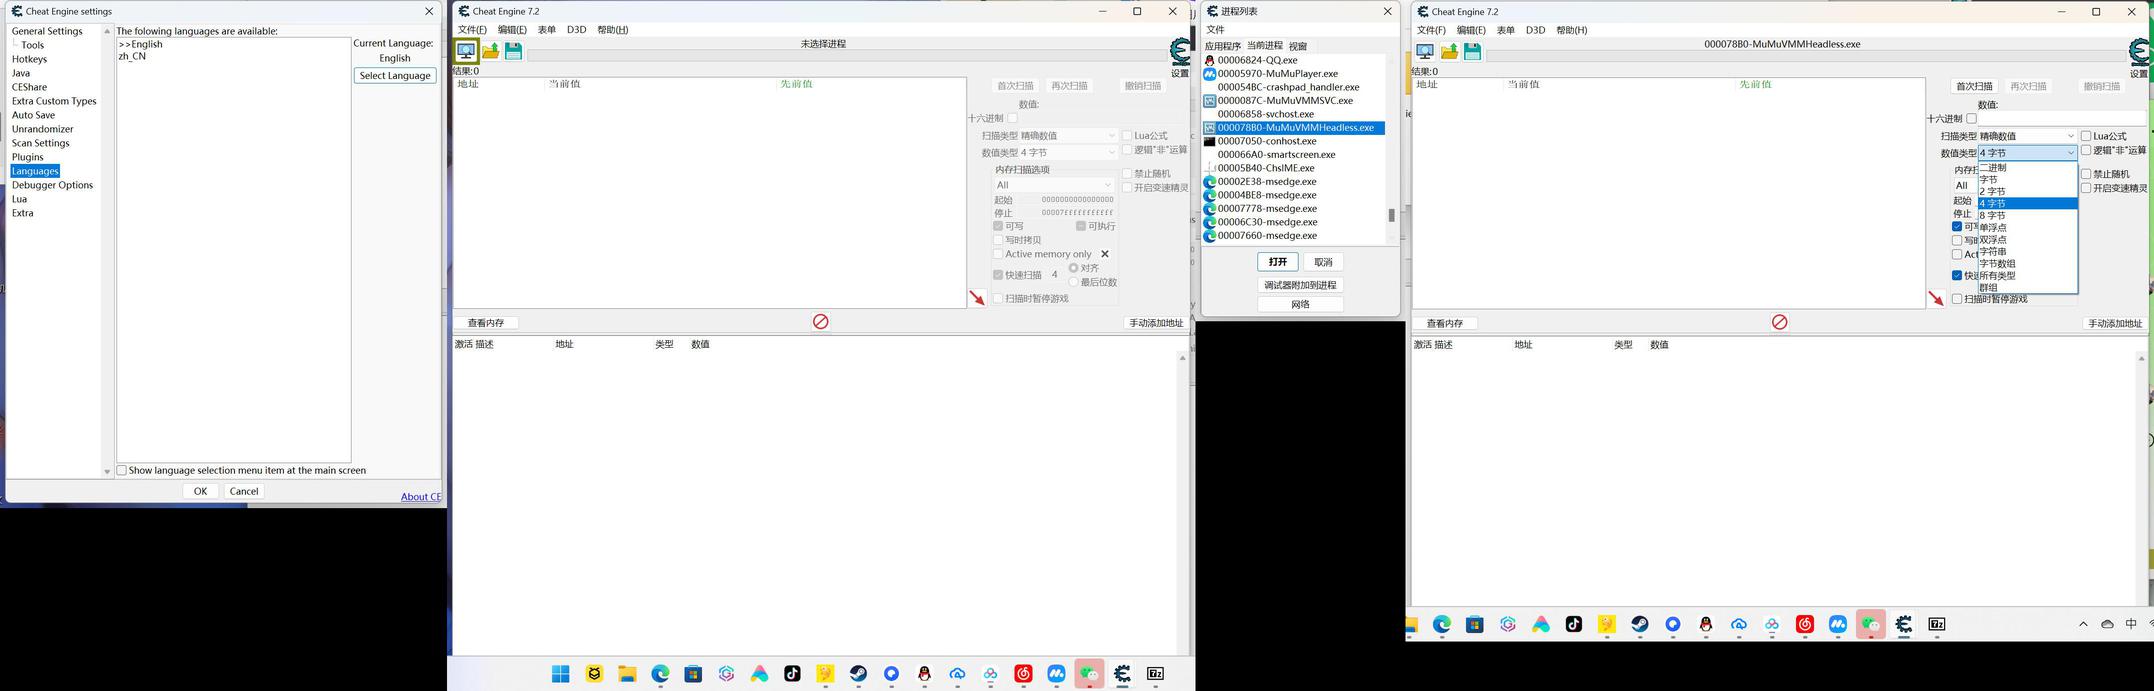Open 编辑(E) menu in MuMuVMMHeadless Cheat Engine window
The image size is (2154, 691).
pyautogui.click(x=1471, y=30)
